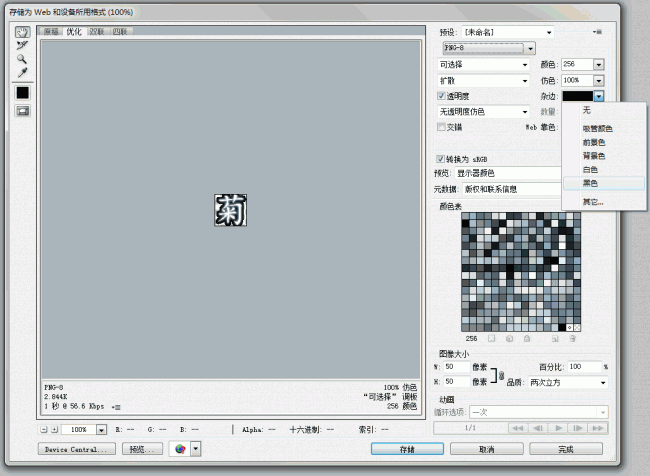Click the zoom out minus button
650x476 pixels.
44,430
